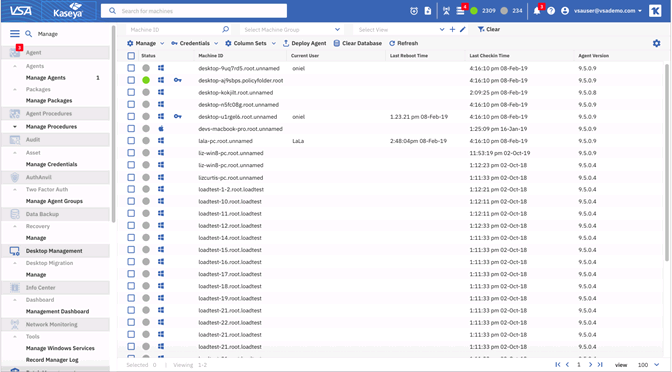This screenshot has width=672, height=372.
Task: Tick checkbox for devs-macbook-pro.root.unnamed
Action: coord(131,129)
